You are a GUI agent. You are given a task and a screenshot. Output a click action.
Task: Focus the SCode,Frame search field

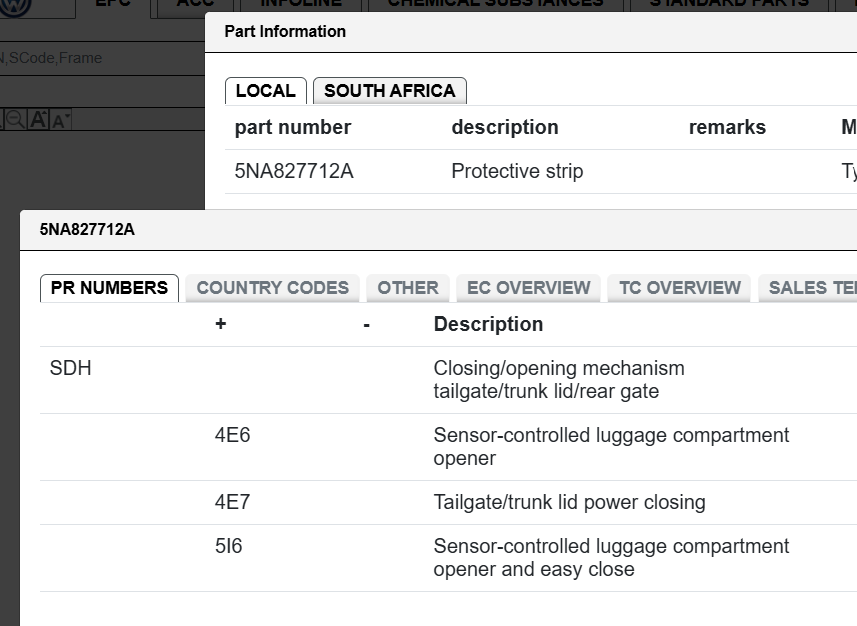(102, 58)
